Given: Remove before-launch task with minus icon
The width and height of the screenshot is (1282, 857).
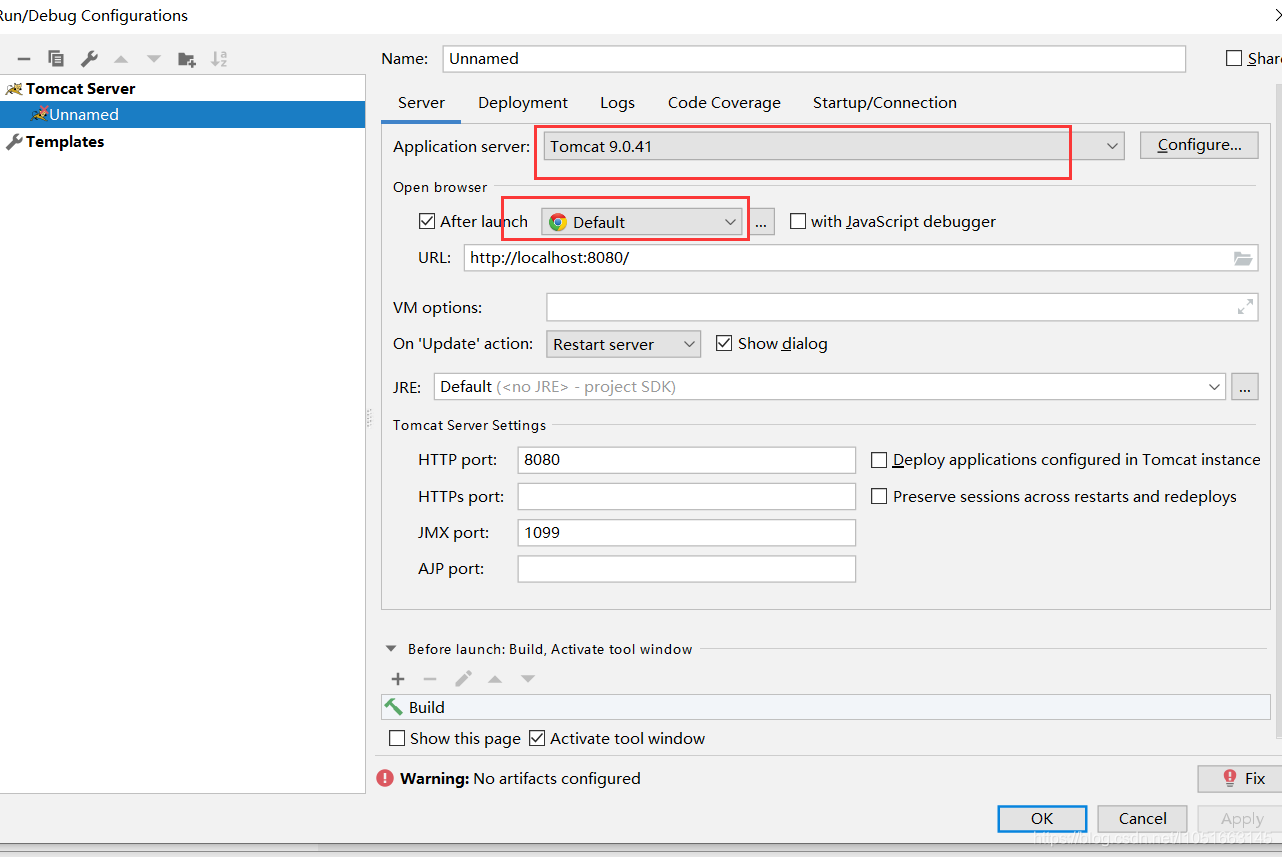Looking at the screenshot, I should (430, 679).
